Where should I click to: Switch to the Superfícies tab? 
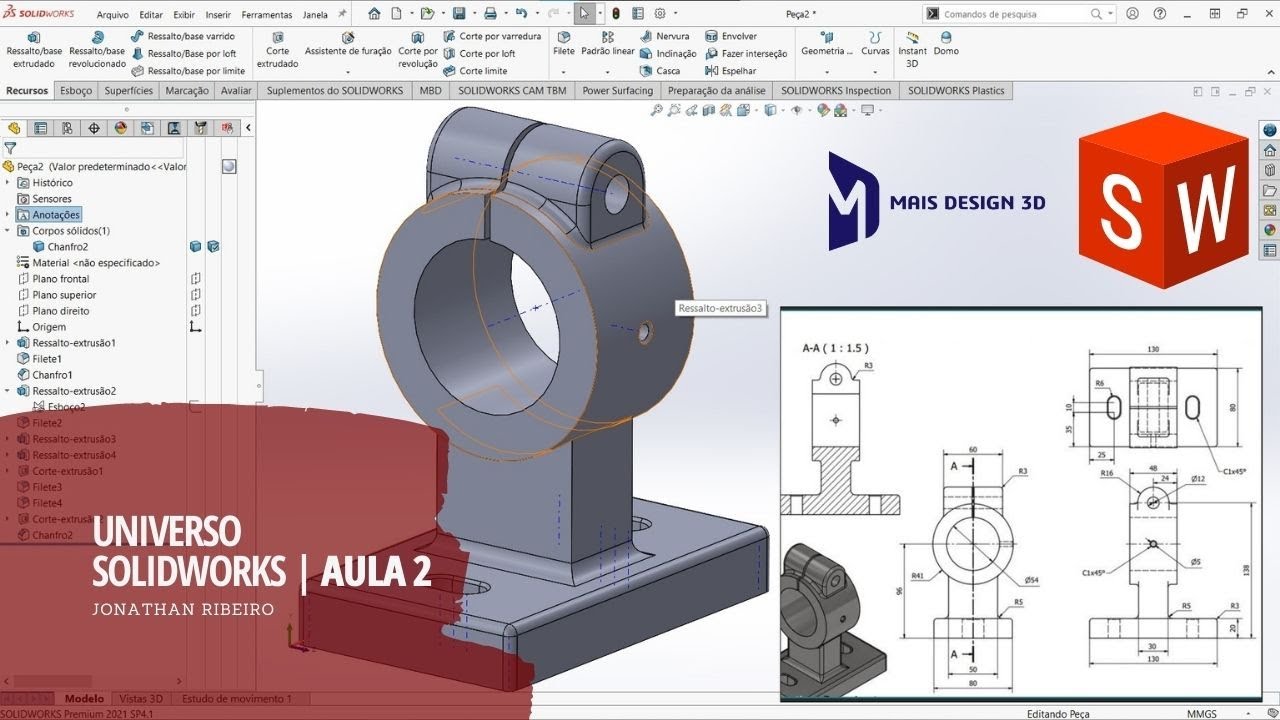click(x=129, y=90)
